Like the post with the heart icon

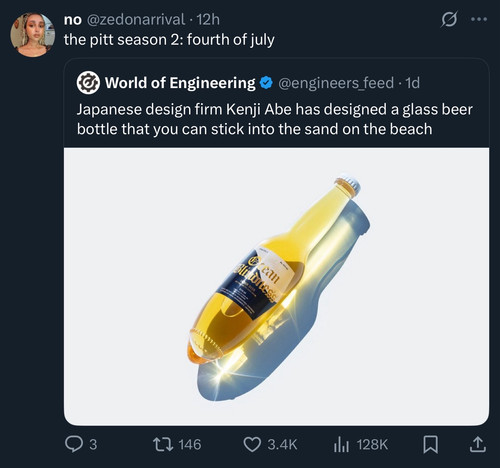tap(252, 444)
